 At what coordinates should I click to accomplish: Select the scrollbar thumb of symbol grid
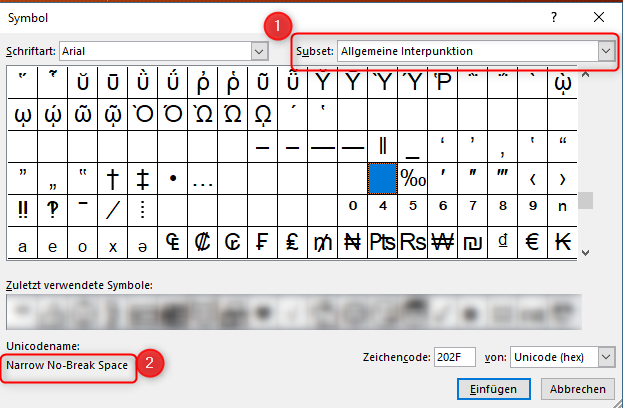coord(585,201)
